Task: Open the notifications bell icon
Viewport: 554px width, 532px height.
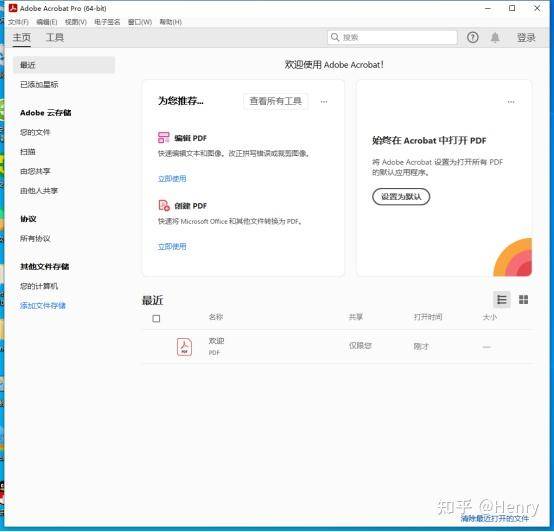Action: tap(495, 37)
